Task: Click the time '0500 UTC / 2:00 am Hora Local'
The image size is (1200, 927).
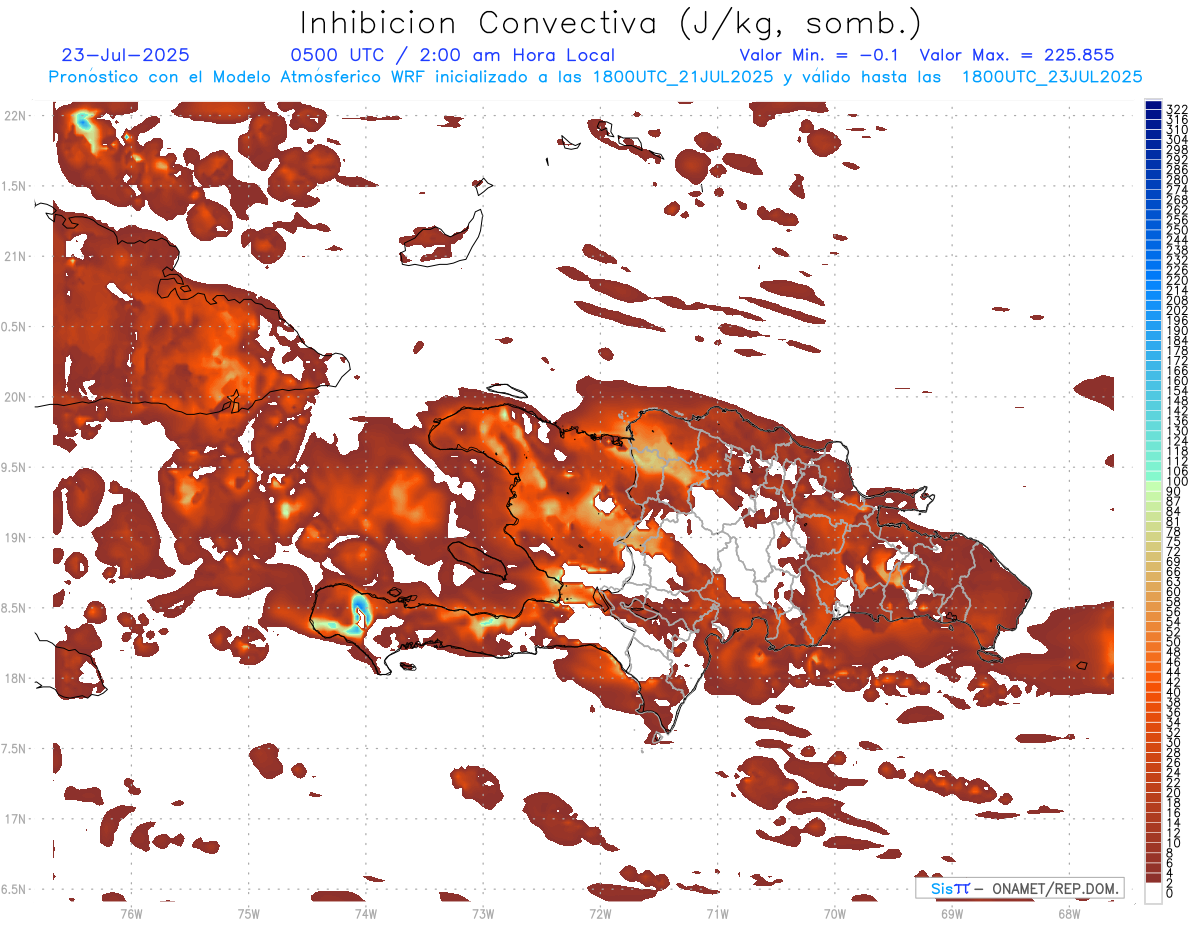Action: [452, 55]
